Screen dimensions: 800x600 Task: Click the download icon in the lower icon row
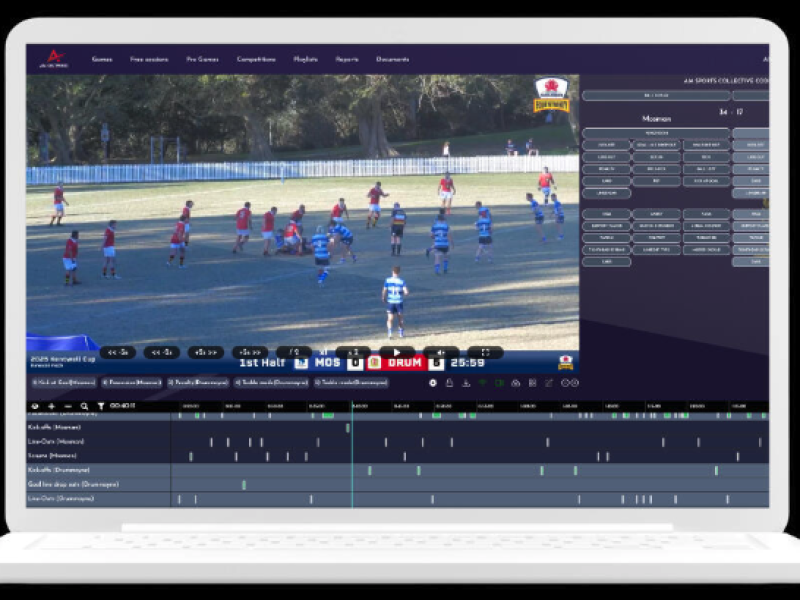(466, 382)
